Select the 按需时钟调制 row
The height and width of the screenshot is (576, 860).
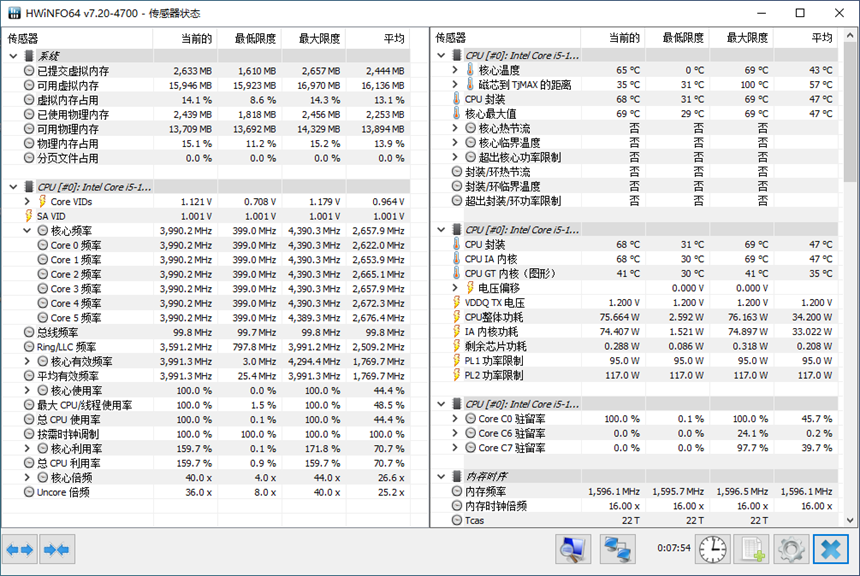click(206, 434)
